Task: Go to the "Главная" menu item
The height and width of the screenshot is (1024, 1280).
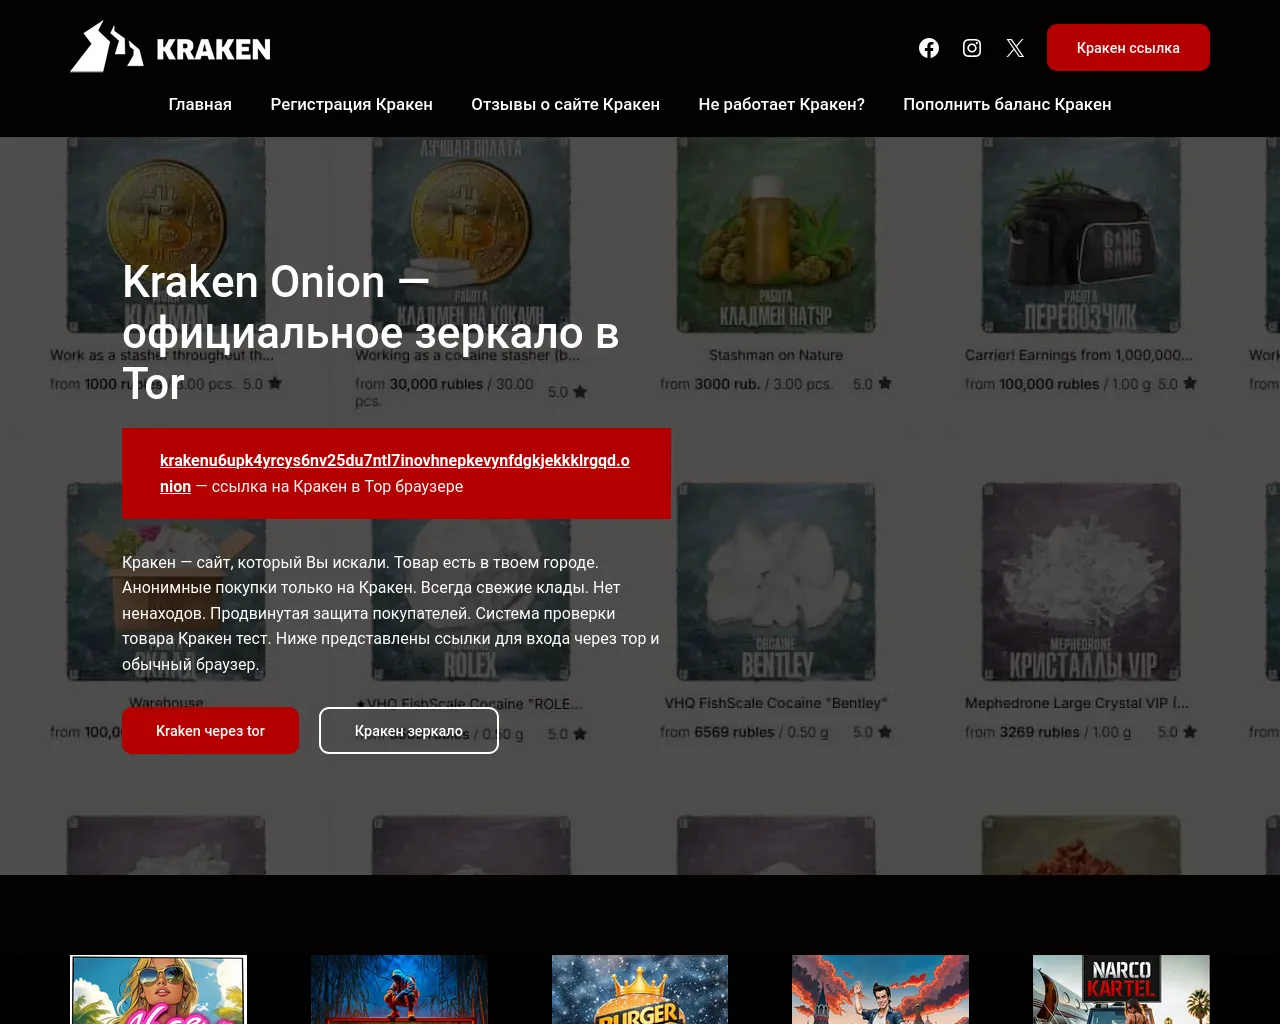Action: [x=200, y=104]
